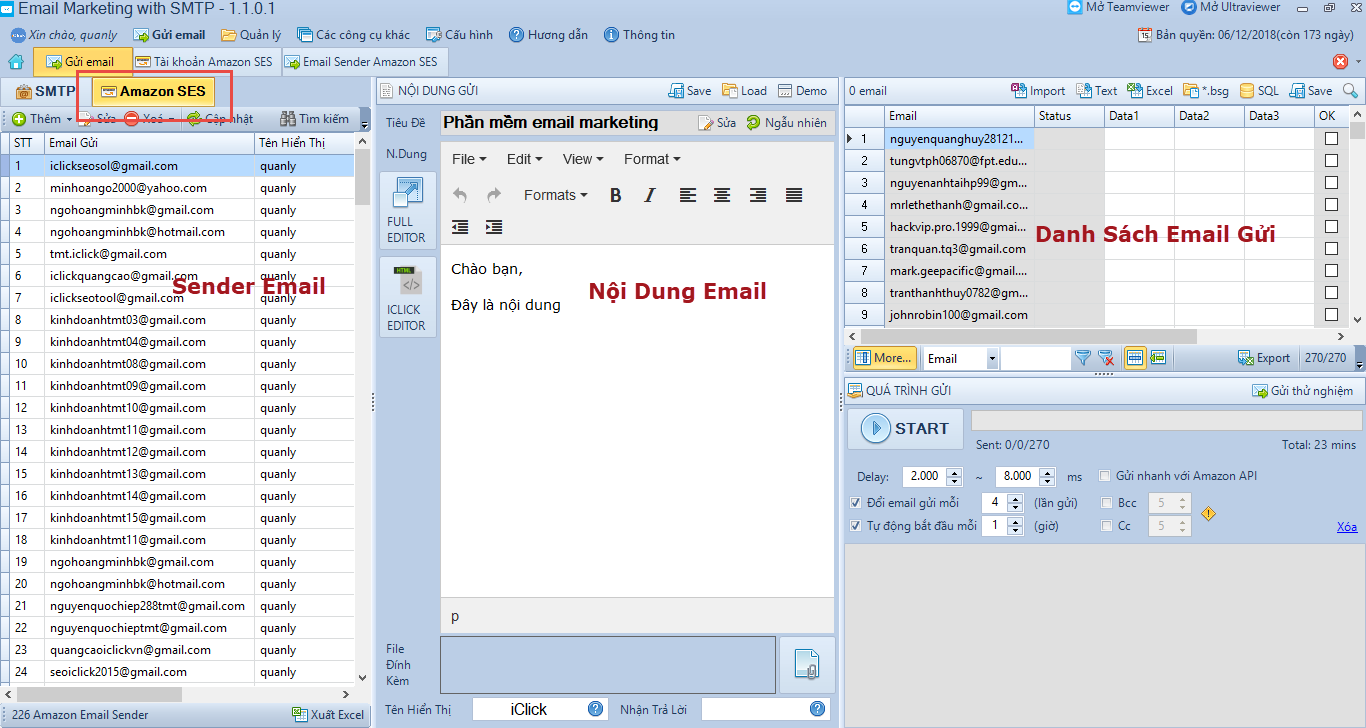Import email list with Import button
The width and height of the screenshot is (1366, 728).
click(1038, 91)
